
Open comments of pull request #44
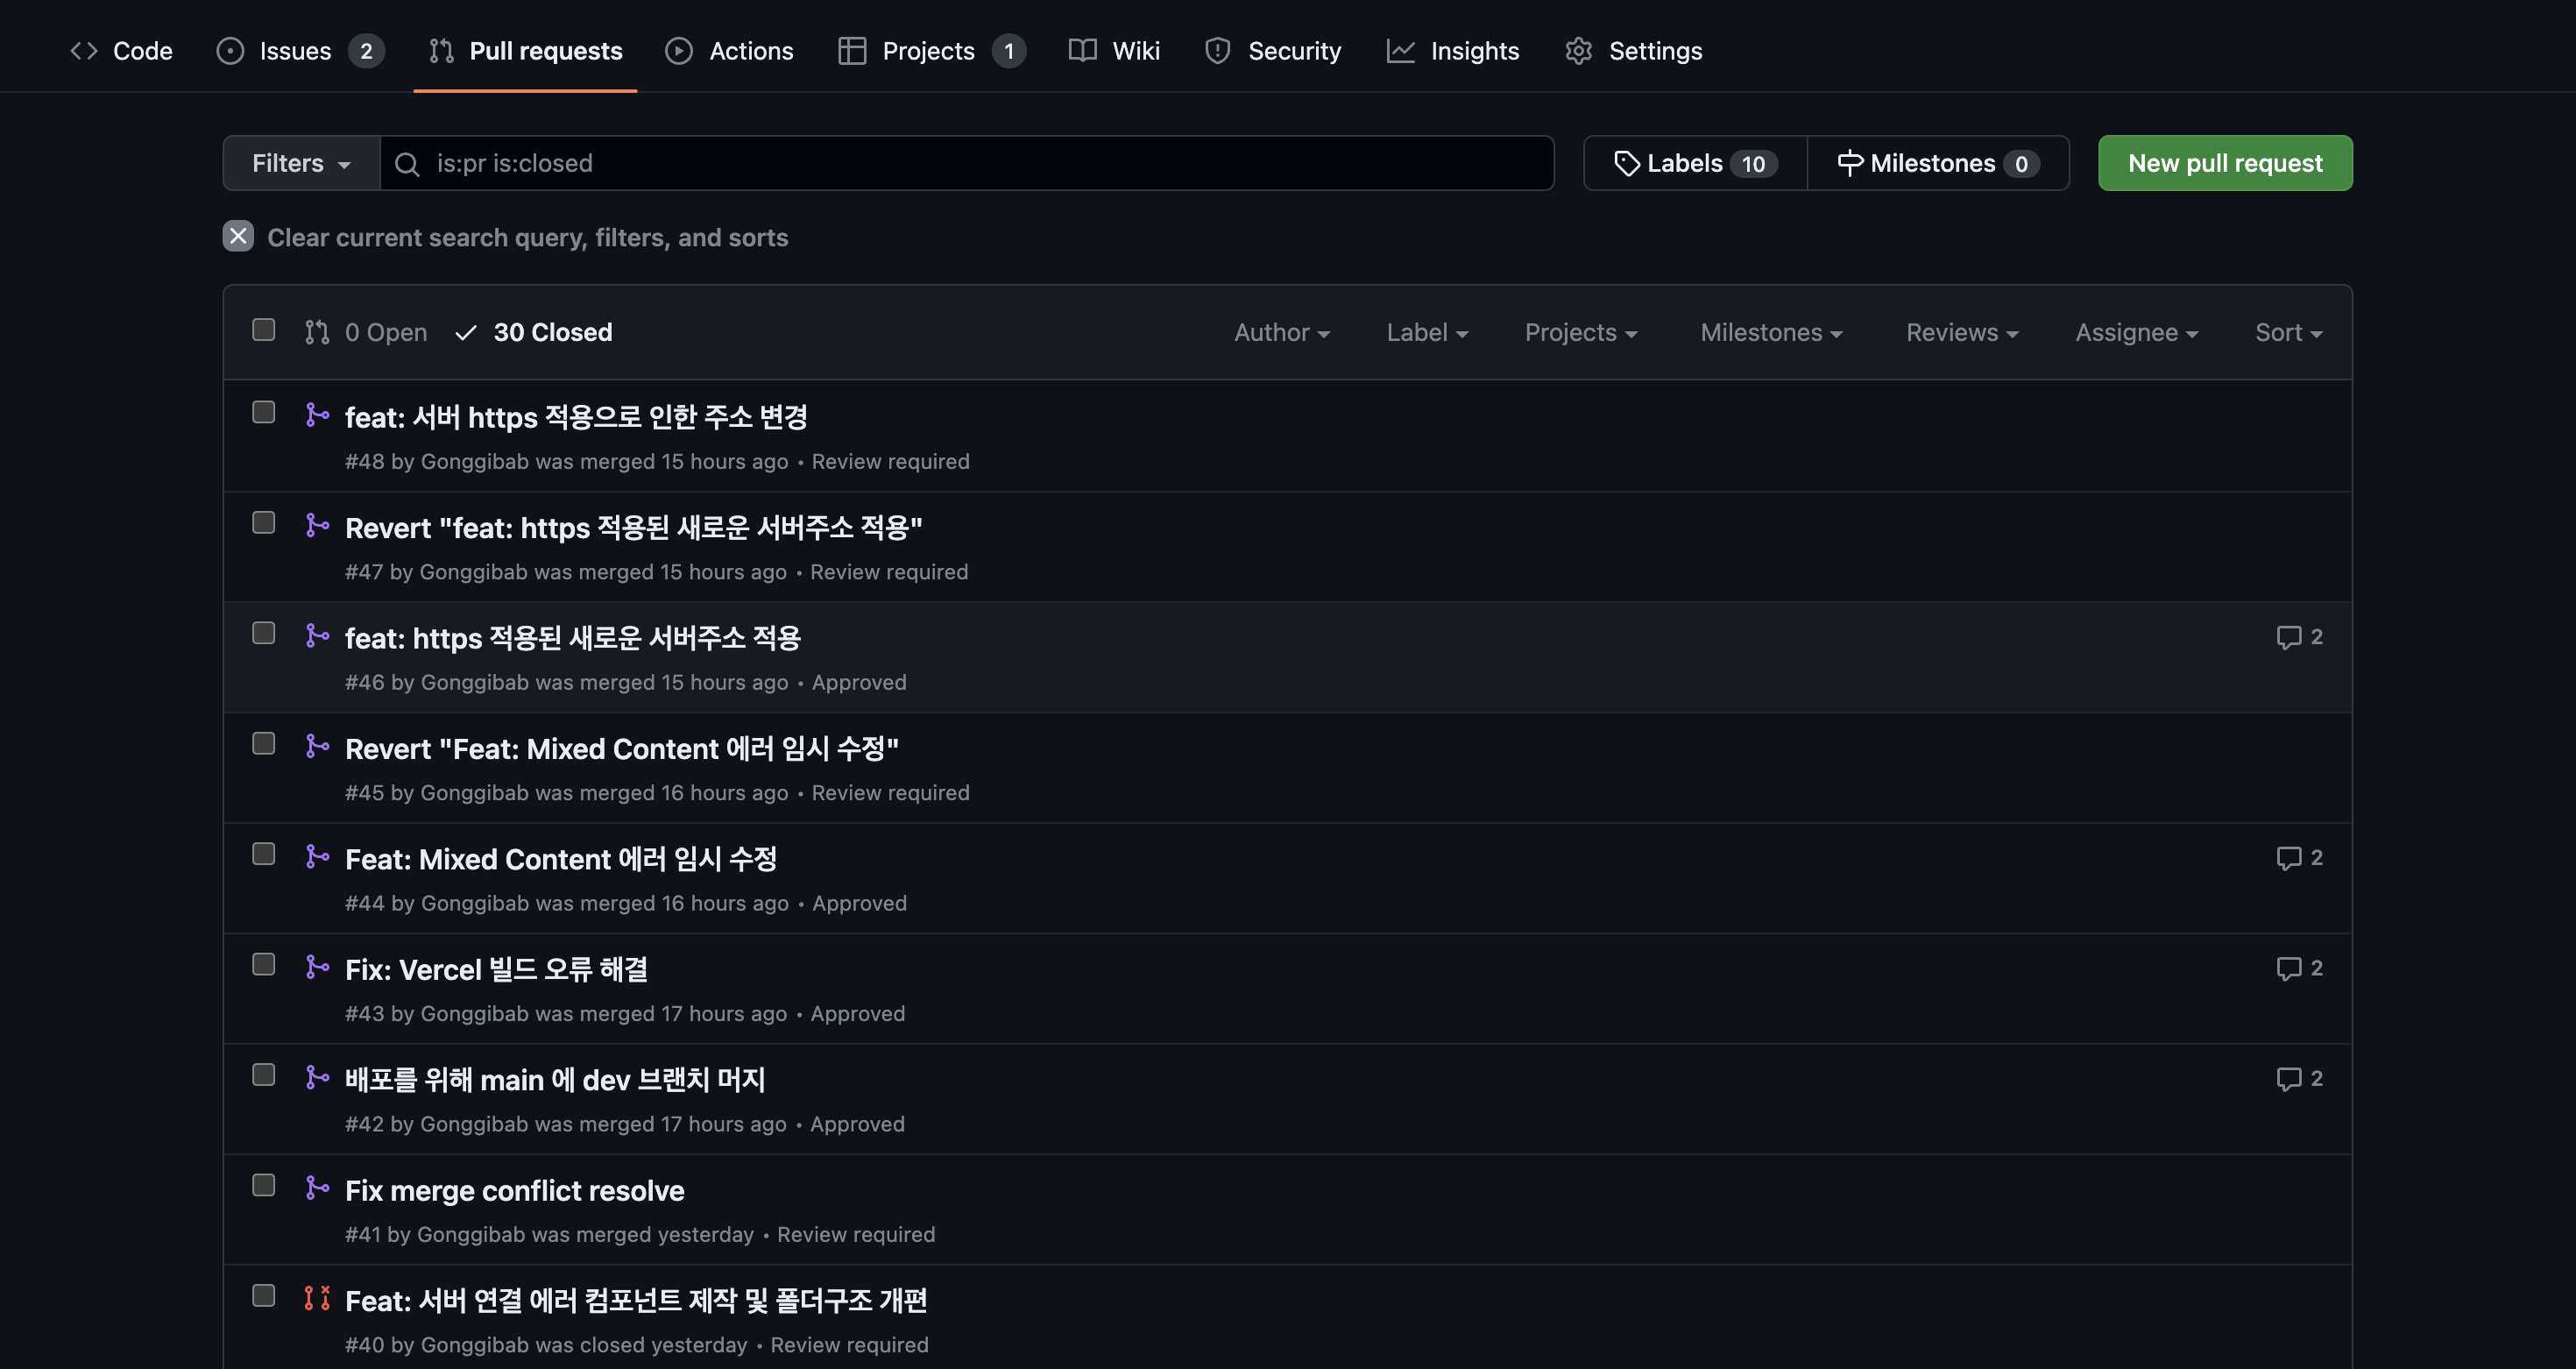click(x=2299, y=858)
